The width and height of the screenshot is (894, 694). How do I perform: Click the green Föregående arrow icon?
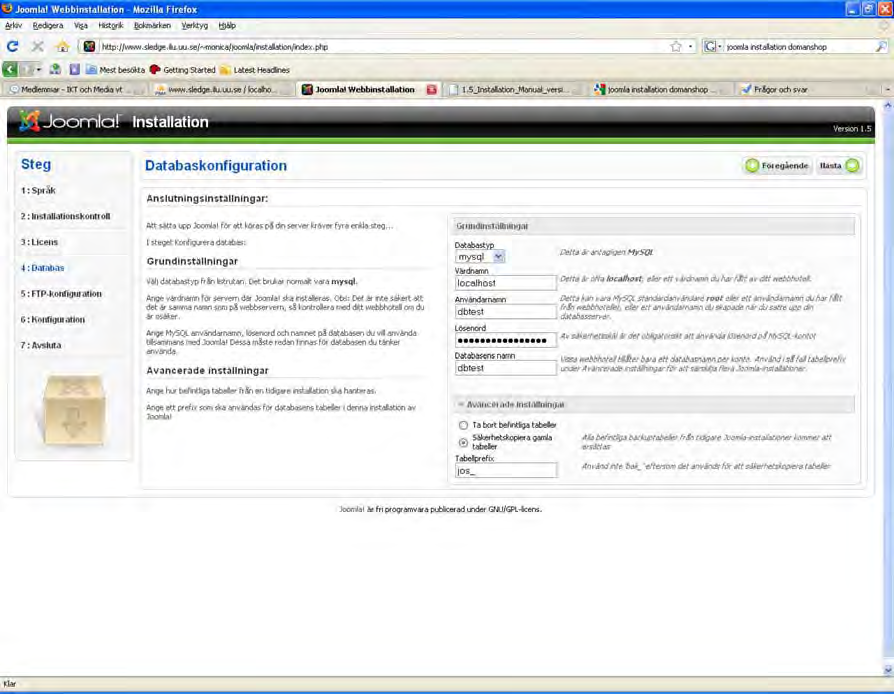tap(752, 165)
